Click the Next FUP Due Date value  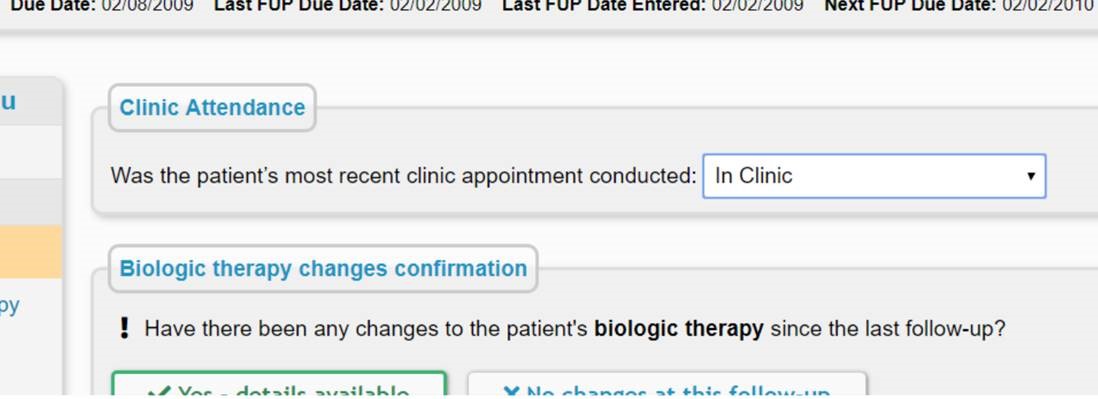click(1046, 6)
